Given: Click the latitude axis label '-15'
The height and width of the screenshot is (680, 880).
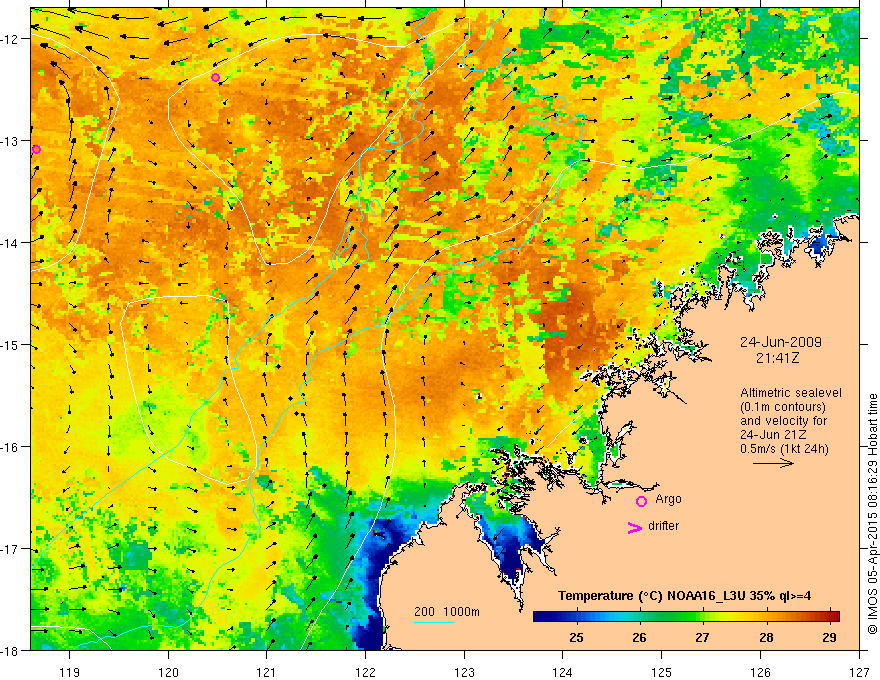Looking at the screenshot, I should click(11, 345).
